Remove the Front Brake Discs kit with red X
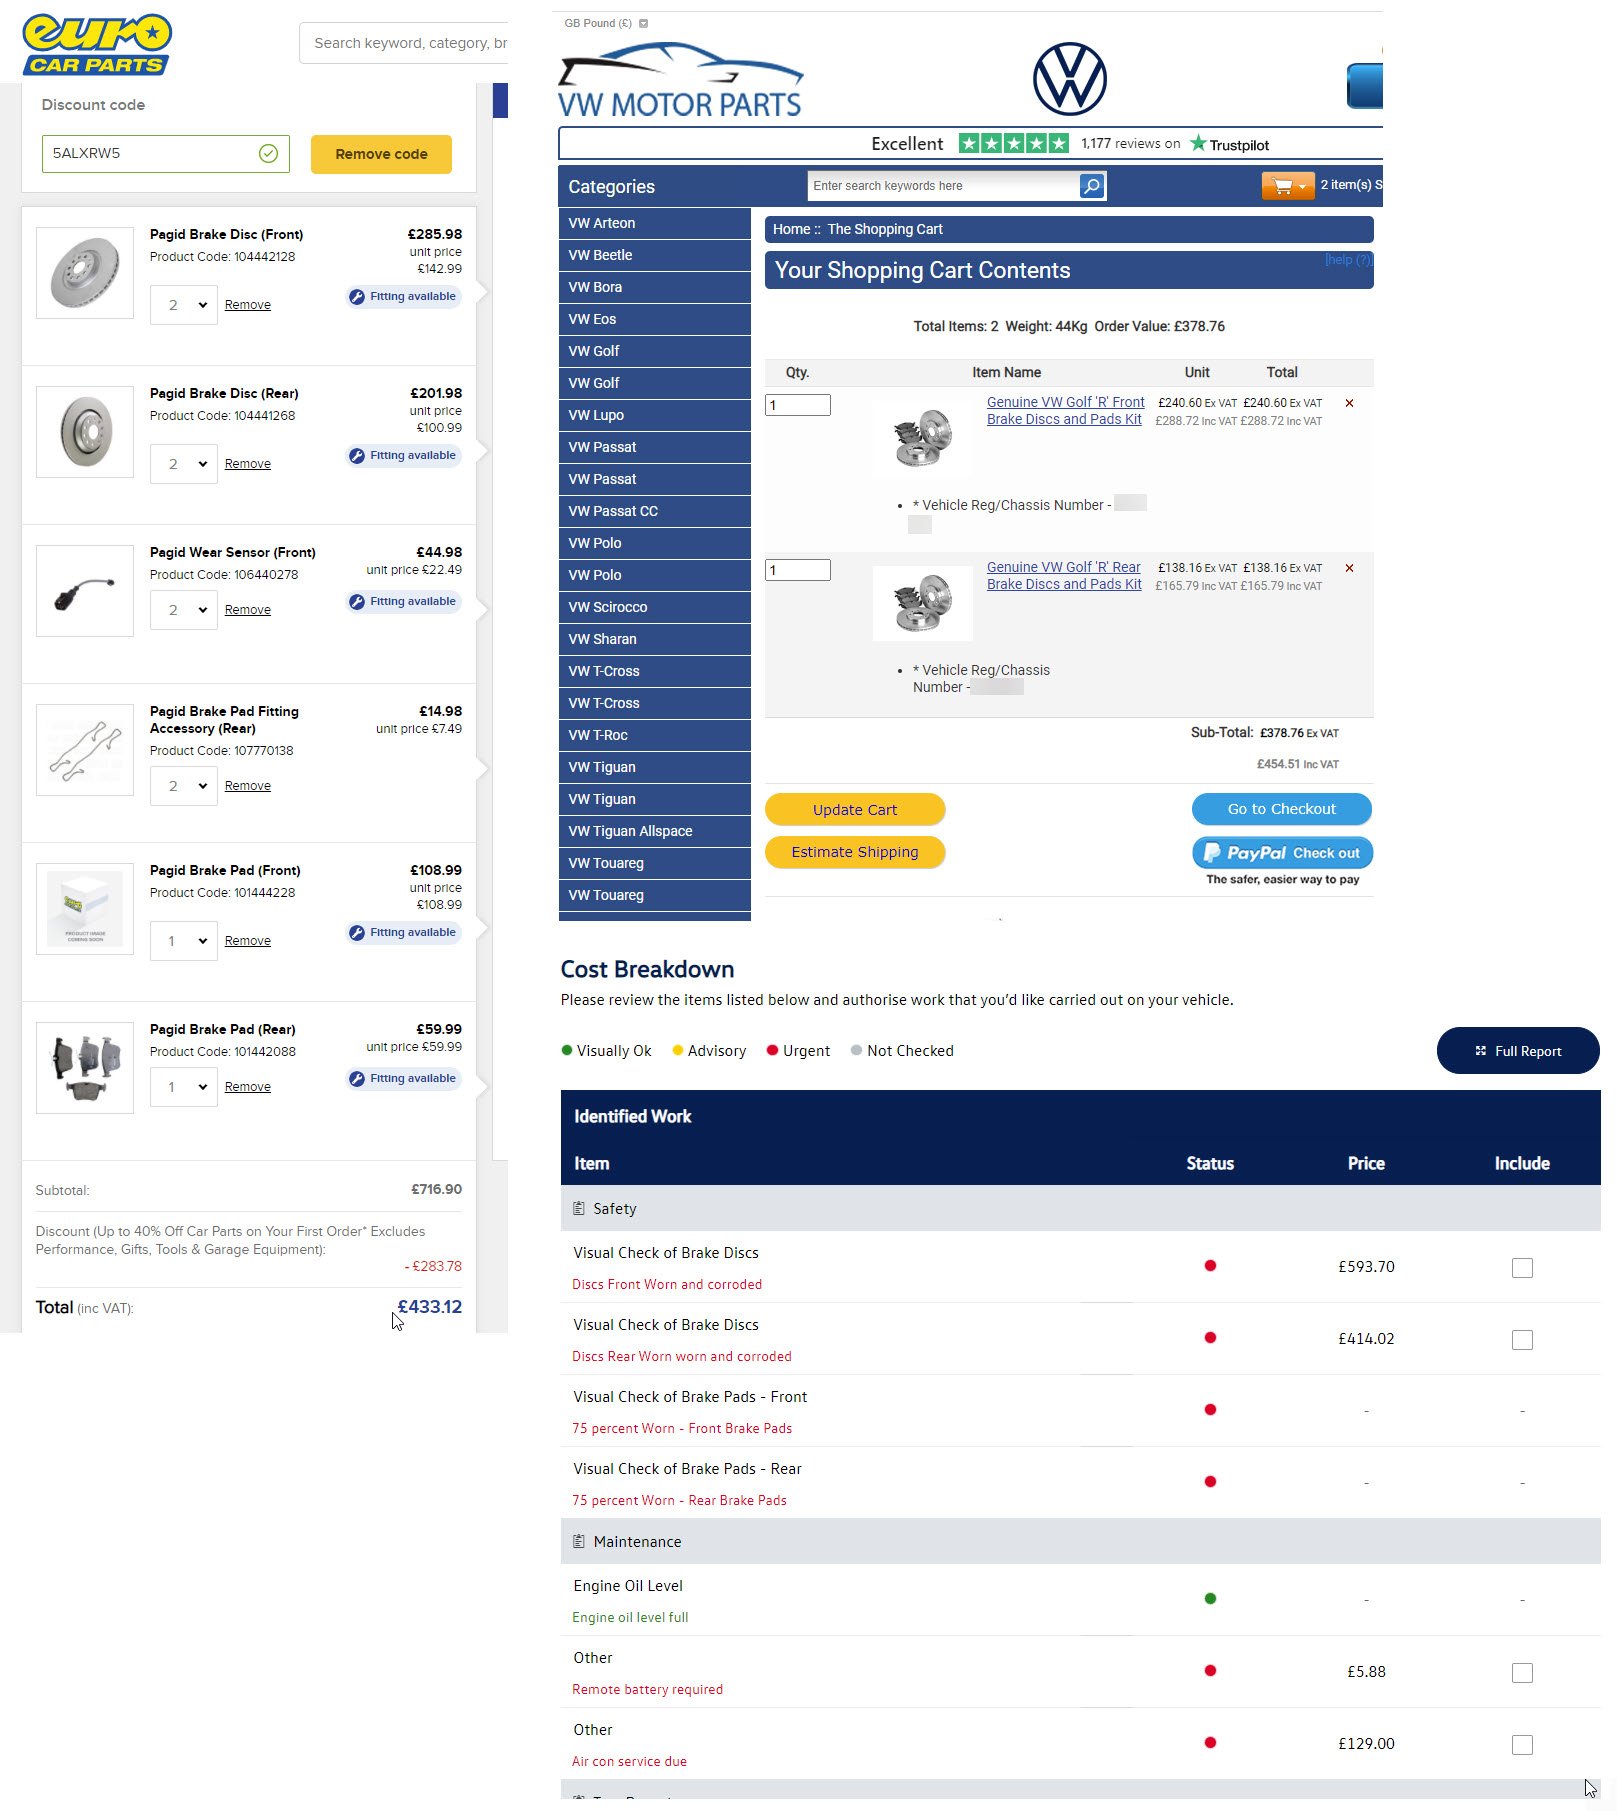Viewport: 1617px width, 1811px height. point(1349,403)
